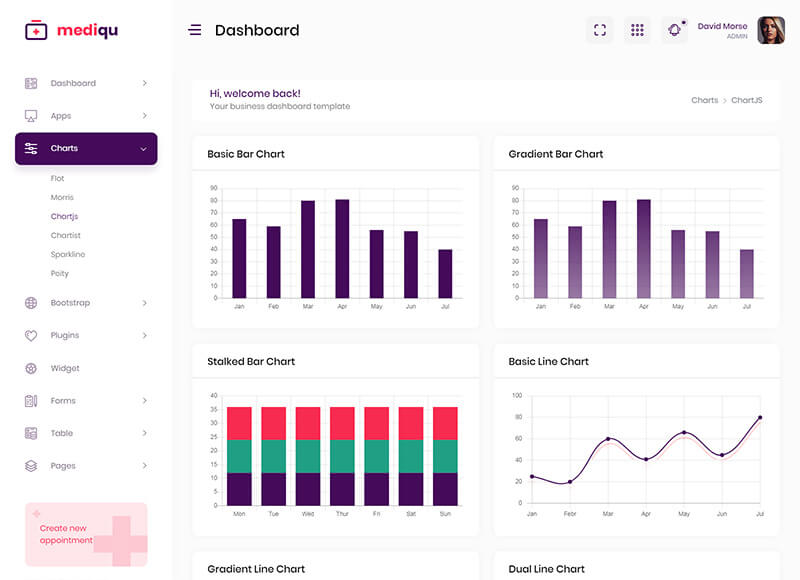The width and height of the screenshot is (800, 580).
Task: Expand the Bootstrap menu chevron
Action: pos(144,303)
